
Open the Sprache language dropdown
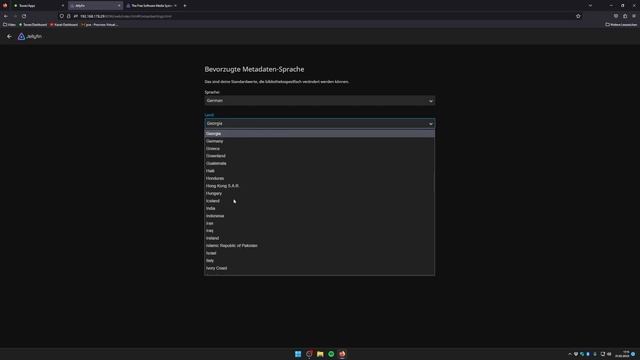point(320,101)
